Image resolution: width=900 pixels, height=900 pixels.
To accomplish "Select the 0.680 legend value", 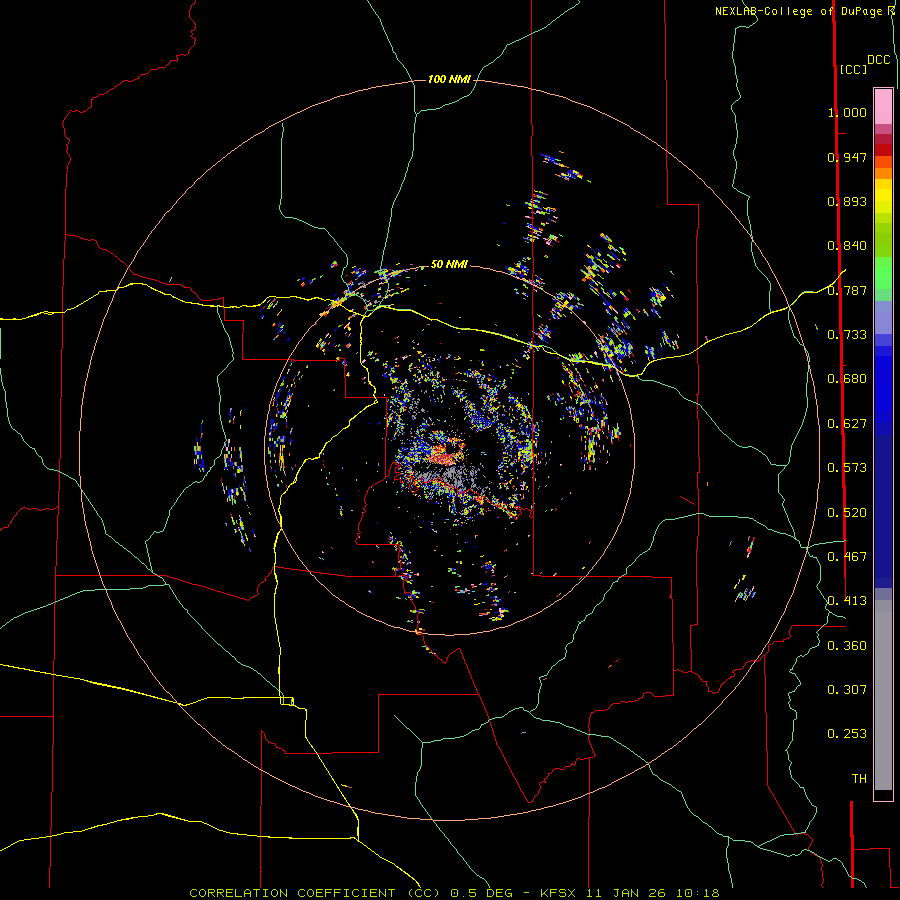I will [x=847, y=379].
